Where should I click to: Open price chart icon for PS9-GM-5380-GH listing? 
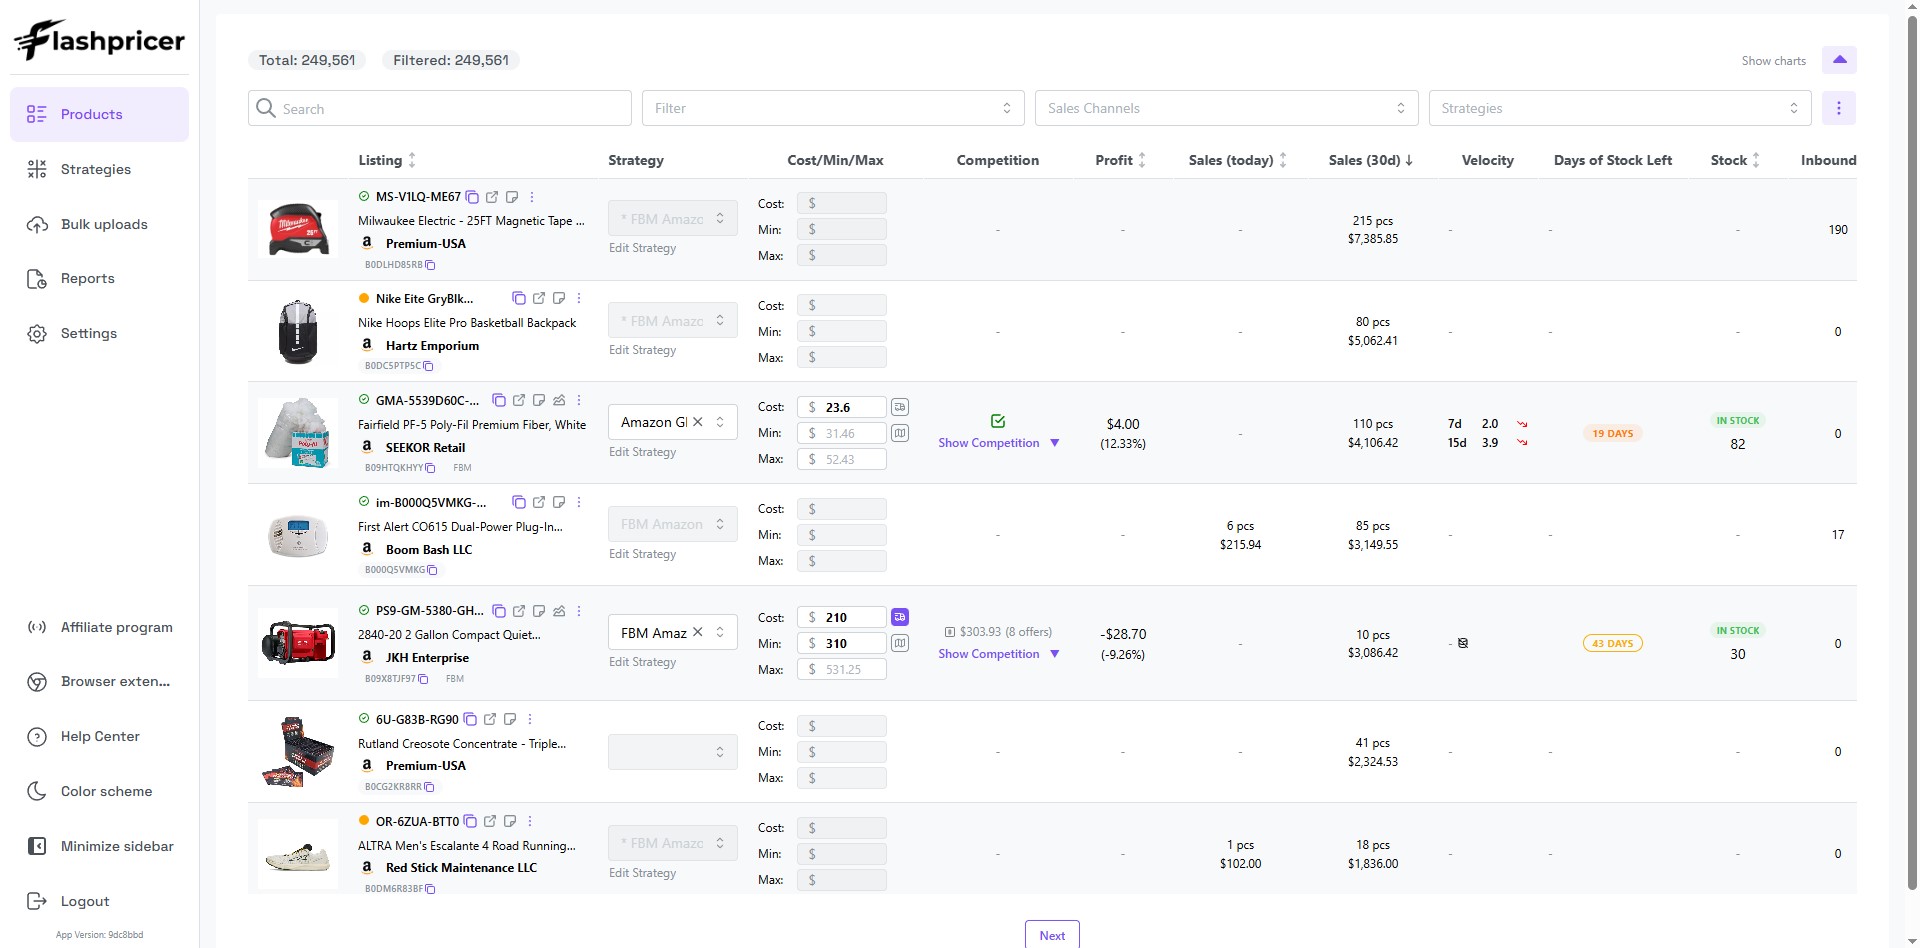point(559,611)
